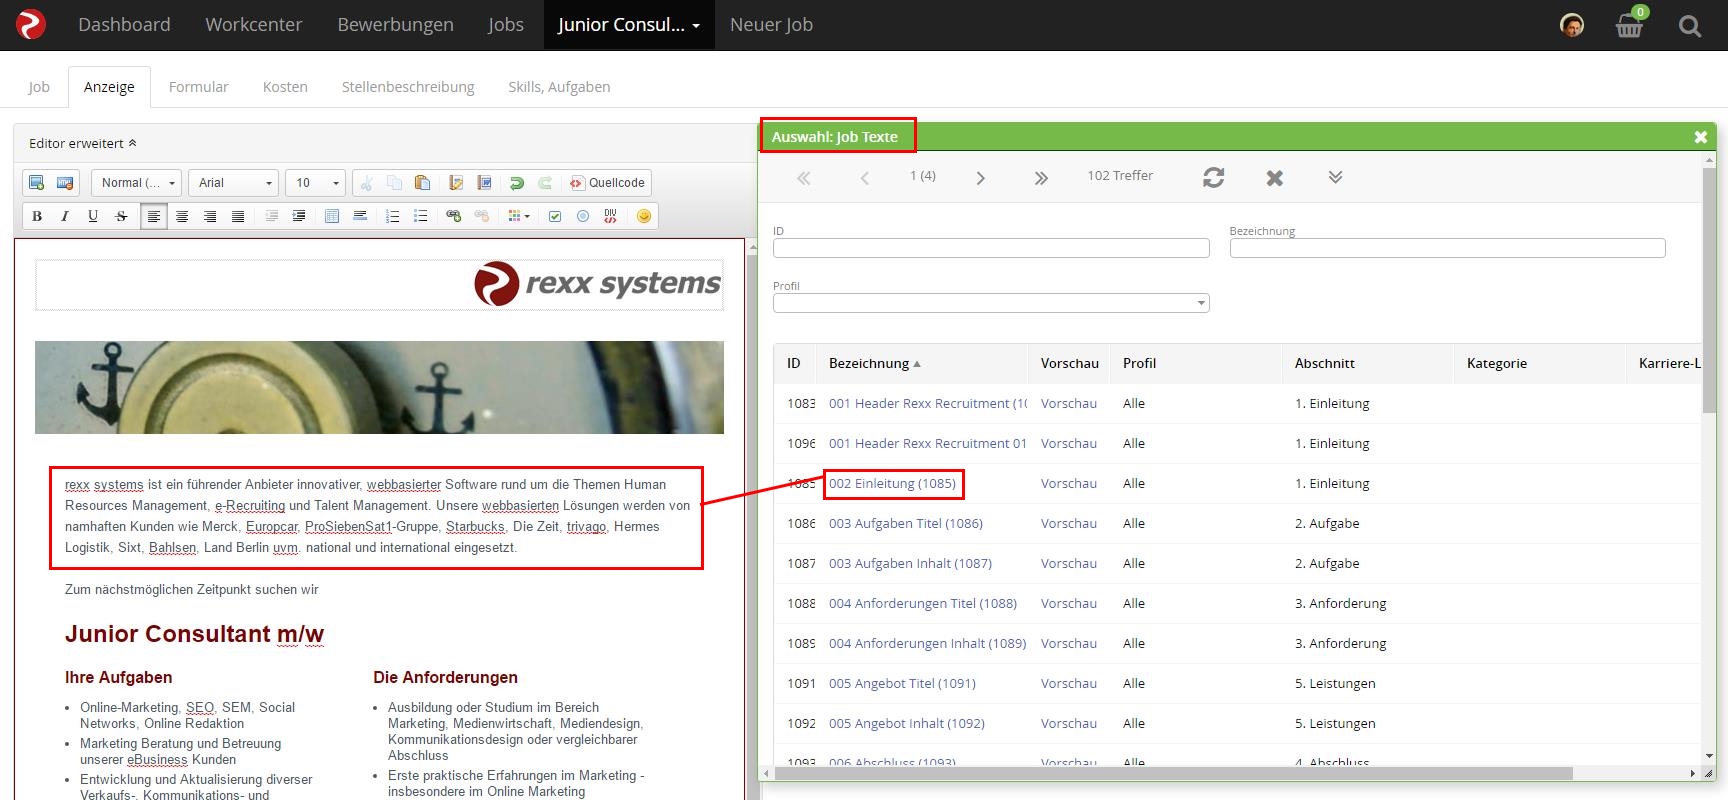The image size is (1728, 800).
Task: Insert a smiley emoticon
Action: click(x=644, y=216)
